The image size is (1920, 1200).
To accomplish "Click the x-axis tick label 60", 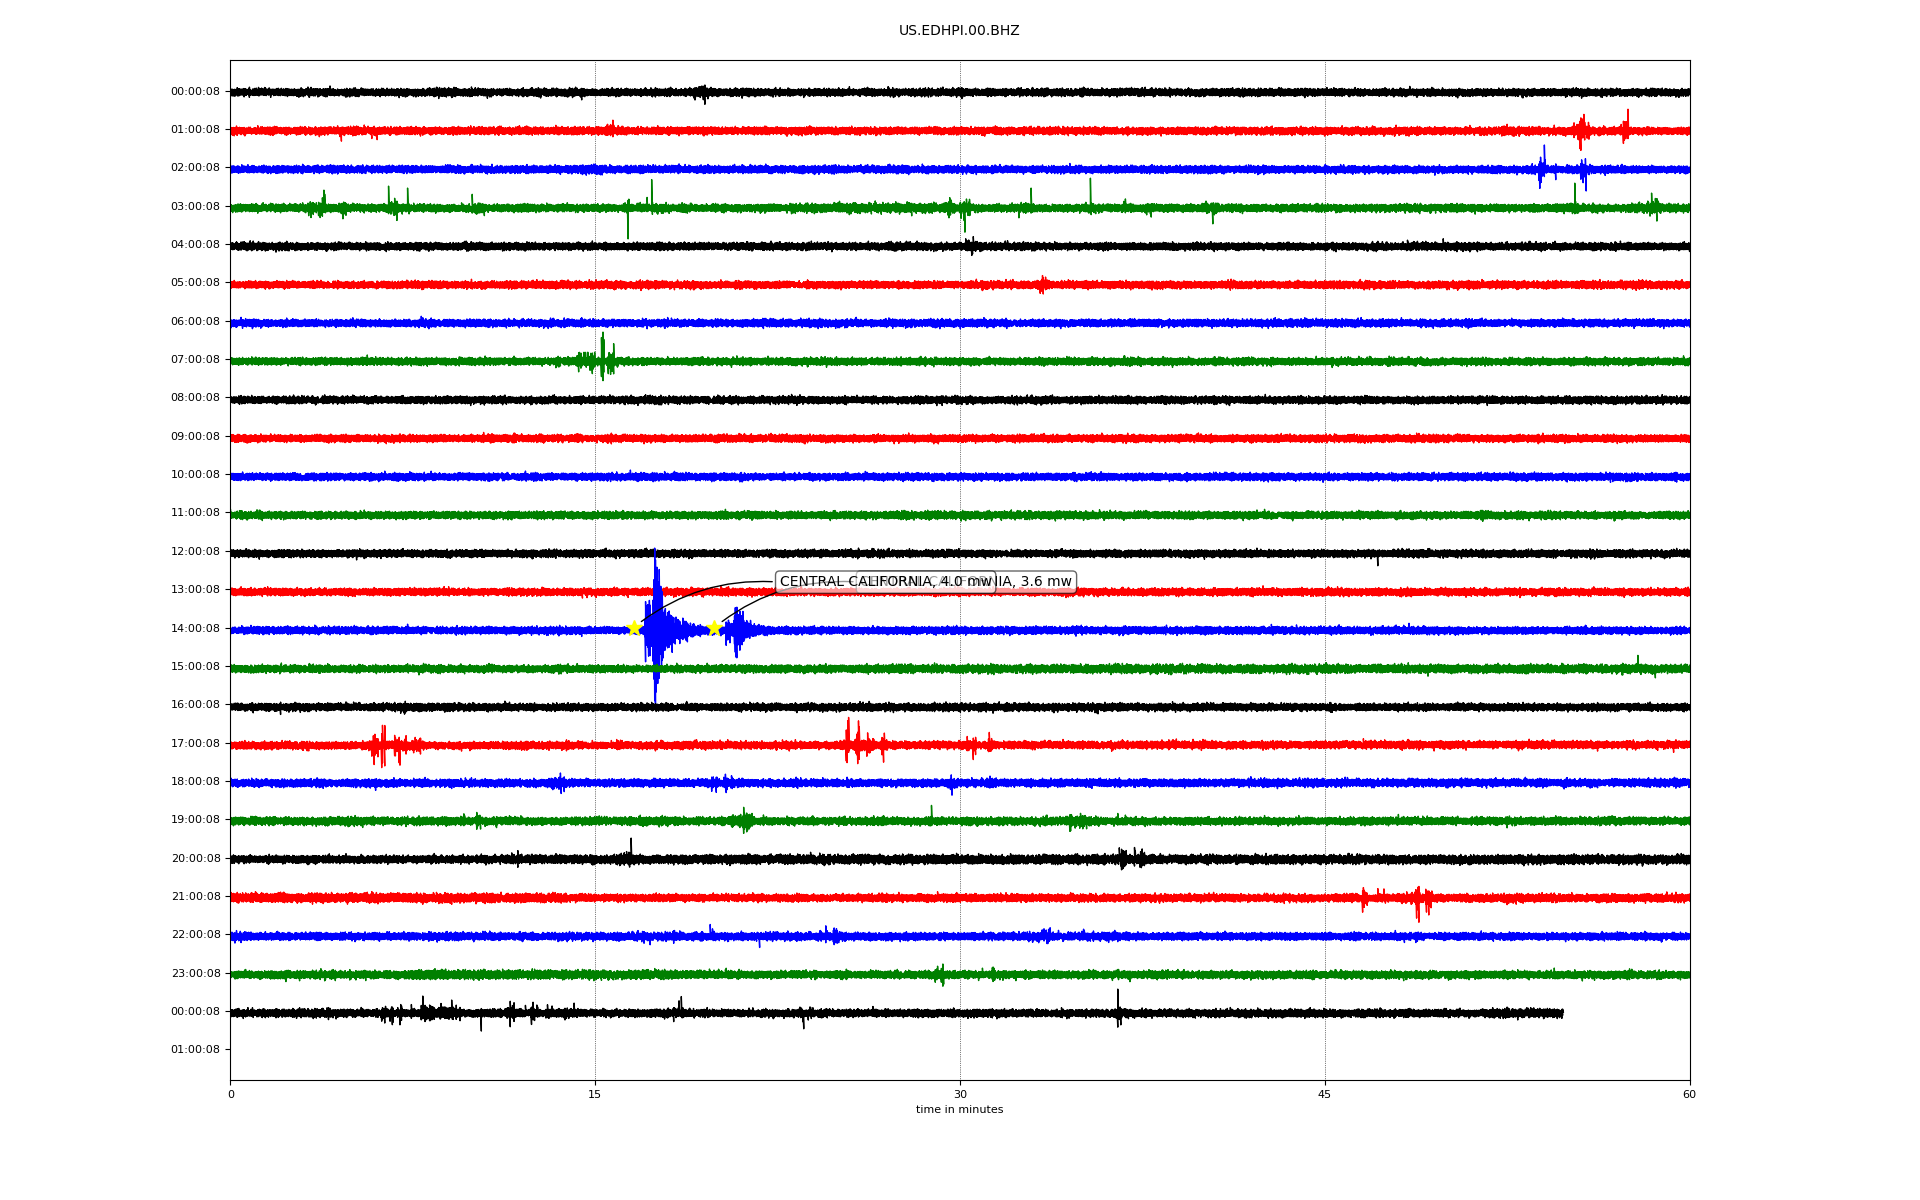I will click(1688, 1094).
